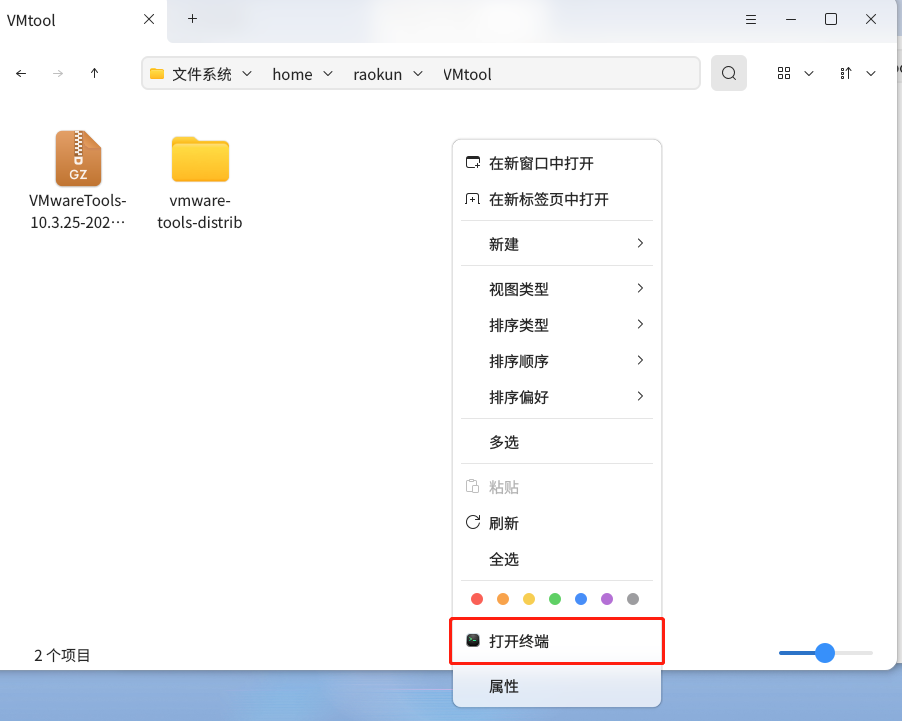This screenshot has width=902, height=721.
Task: Expand the raokun breadcrumb chevron
Action: coord(418,74)
